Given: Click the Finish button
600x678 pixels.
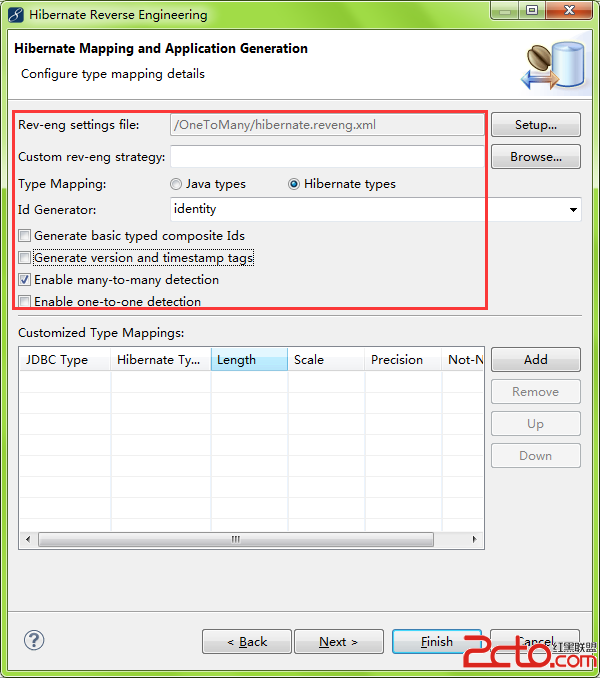Looking at the screenshot, I should pyautogui.click(x=437, y=642).
